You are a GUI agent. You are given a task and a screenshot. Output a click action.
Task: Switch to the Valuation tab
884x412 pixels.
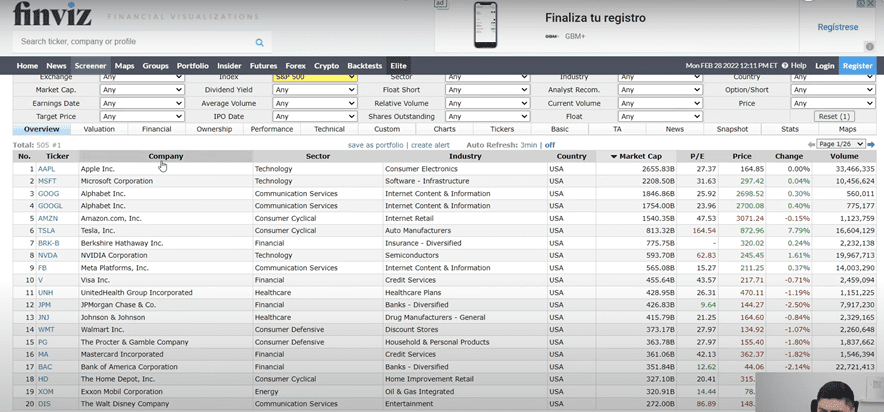coord(99,129)
